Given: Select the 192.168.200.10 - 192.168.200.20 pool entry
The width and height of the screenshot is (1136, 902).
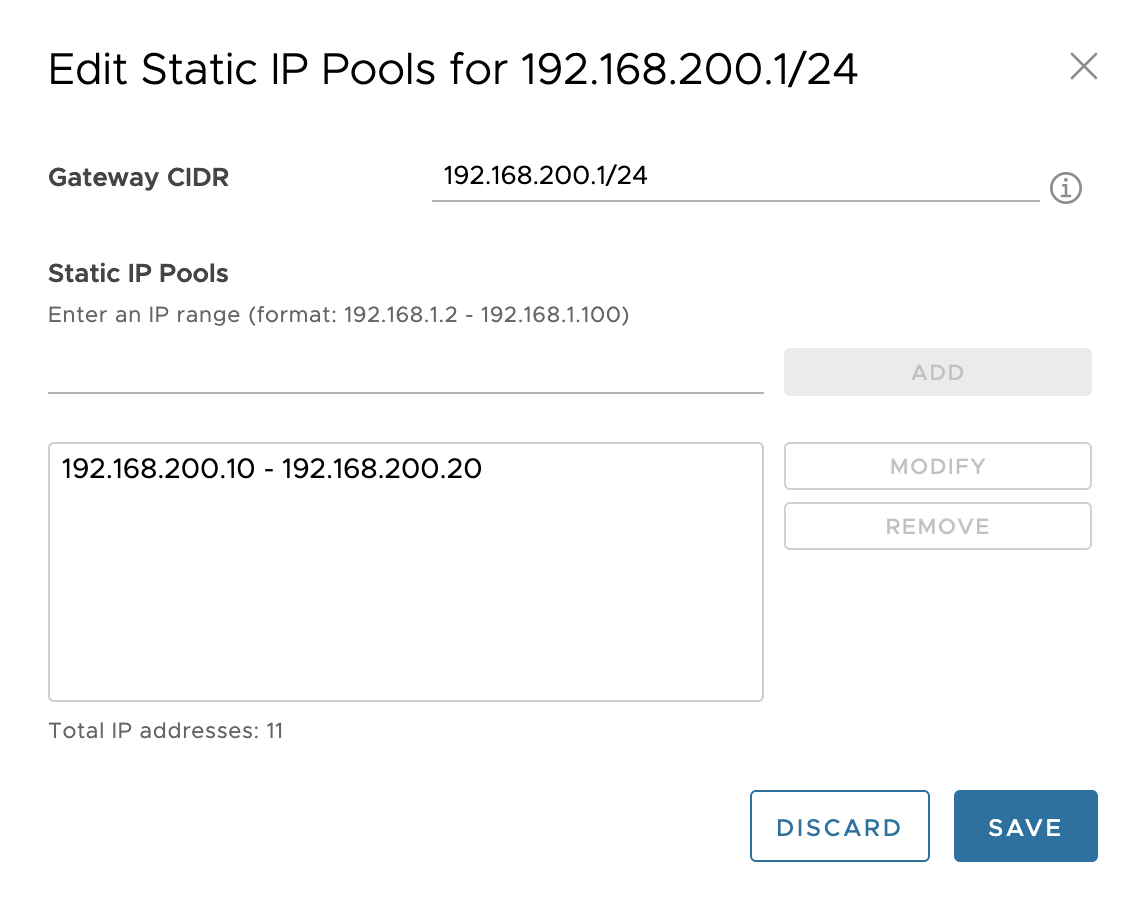Looking at the screenshot, I should pos(272,468).
